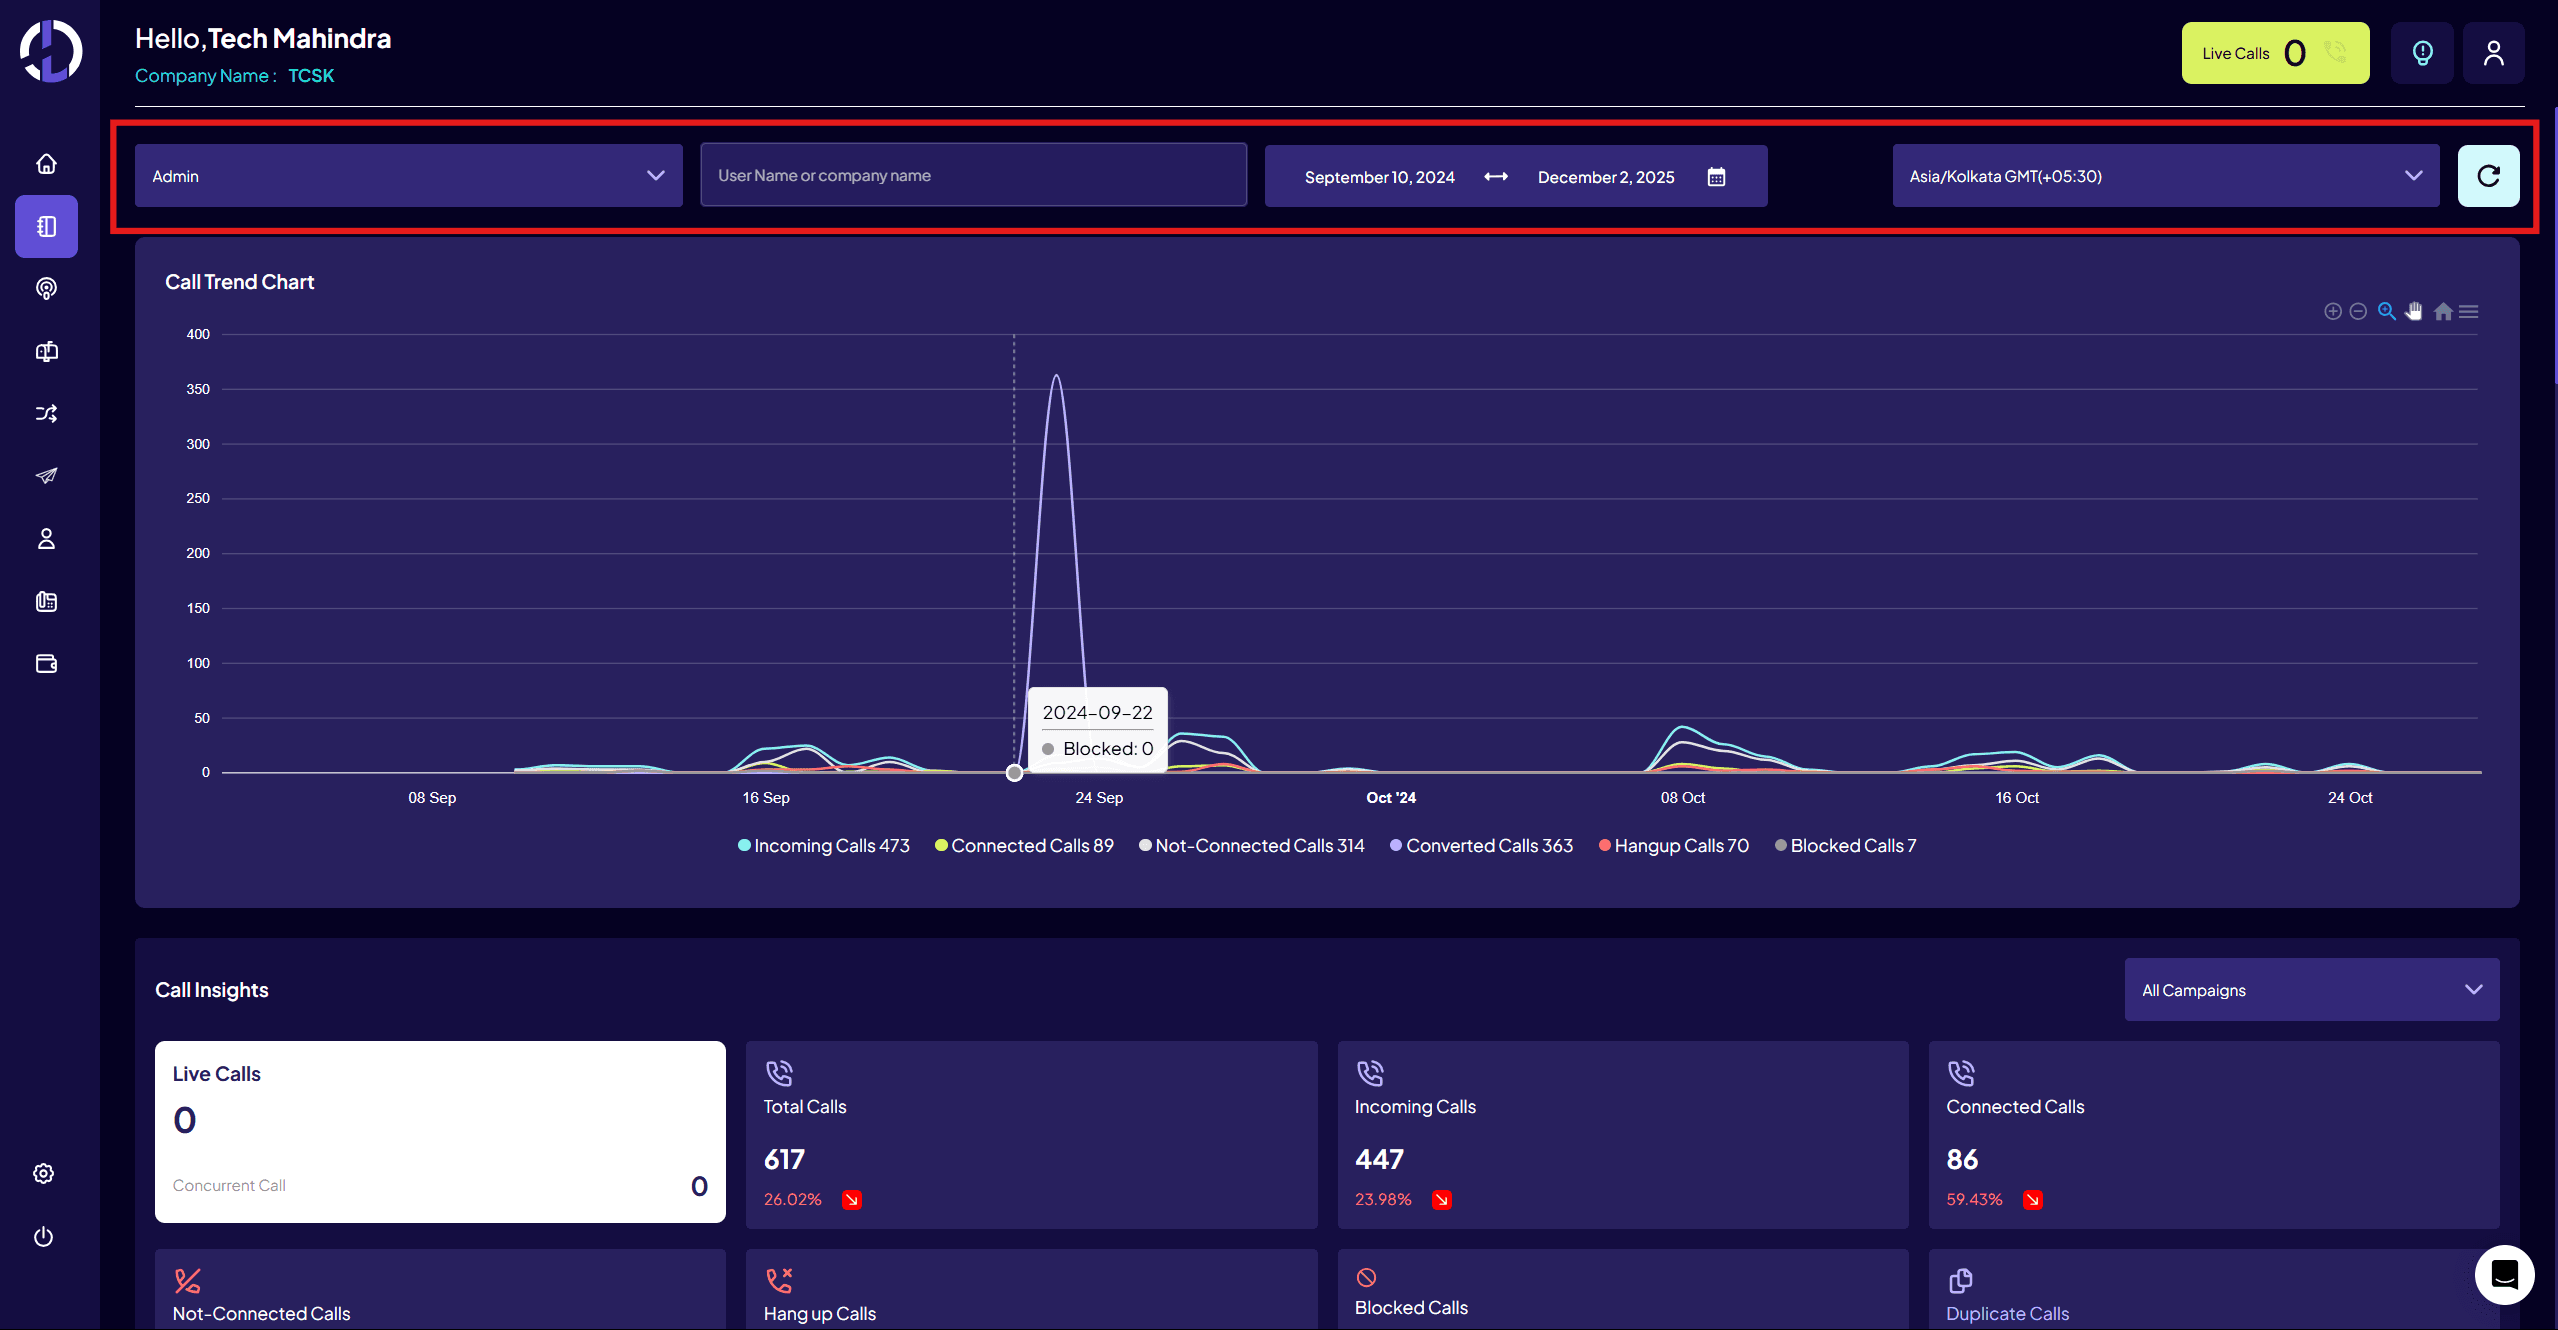Reset chart zoom with home icon
Image resolution: width=2558 pixels, height=1330 pixels.
[x=2443, y=312]
